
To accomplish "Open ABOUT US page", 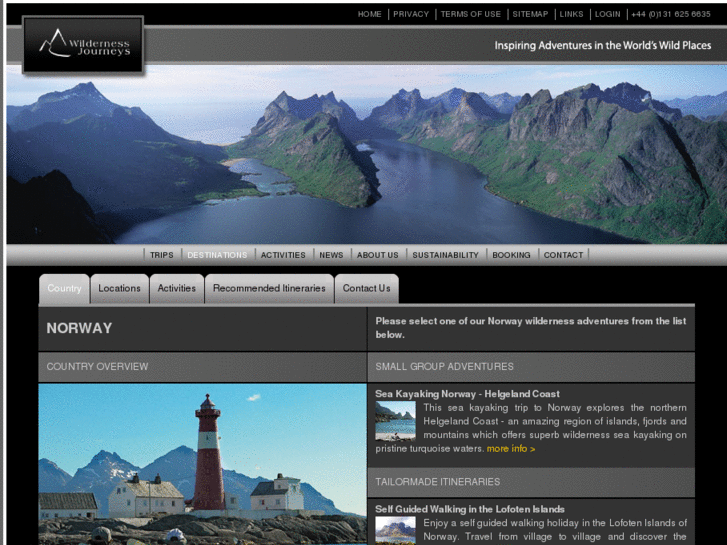I will coord(377,255).
